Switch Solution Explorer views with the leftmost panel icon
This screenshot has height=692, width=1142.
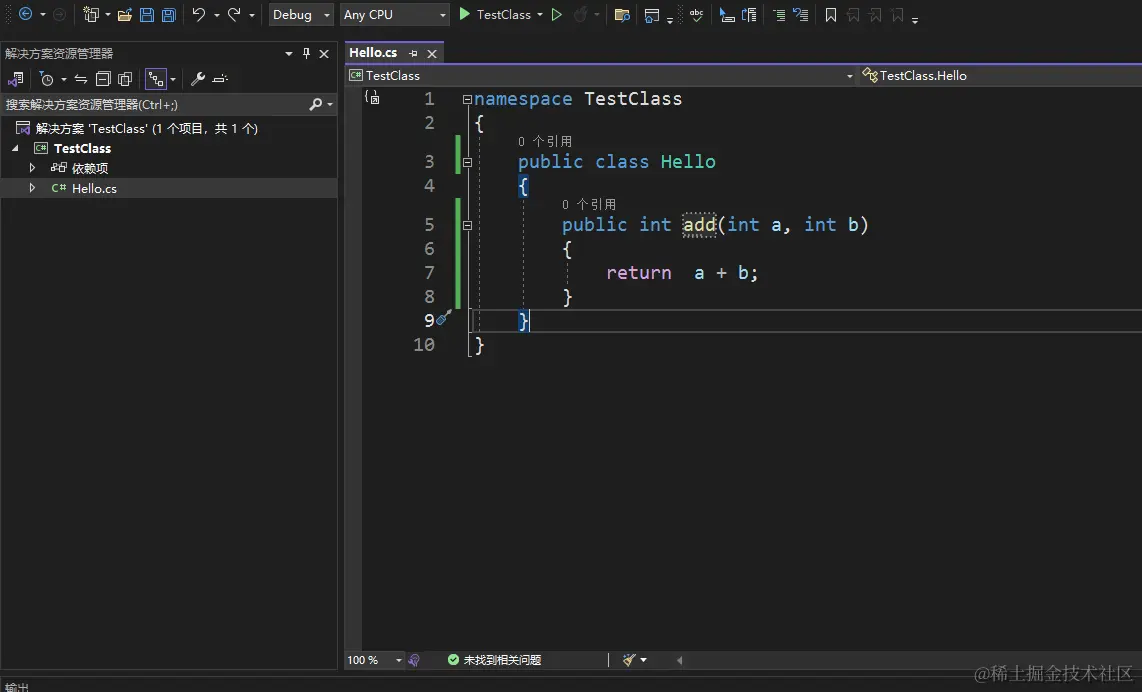15,79
